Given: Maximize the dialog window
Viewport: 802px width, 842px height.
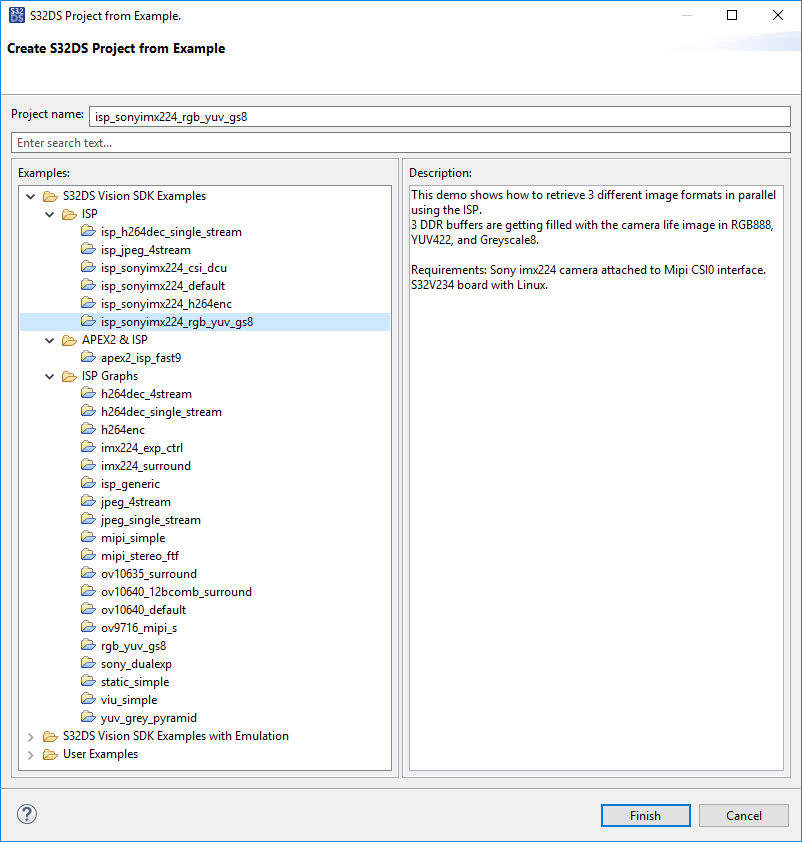Looking at the screenshot, I should pyautogui.click(x=732, y=15).
